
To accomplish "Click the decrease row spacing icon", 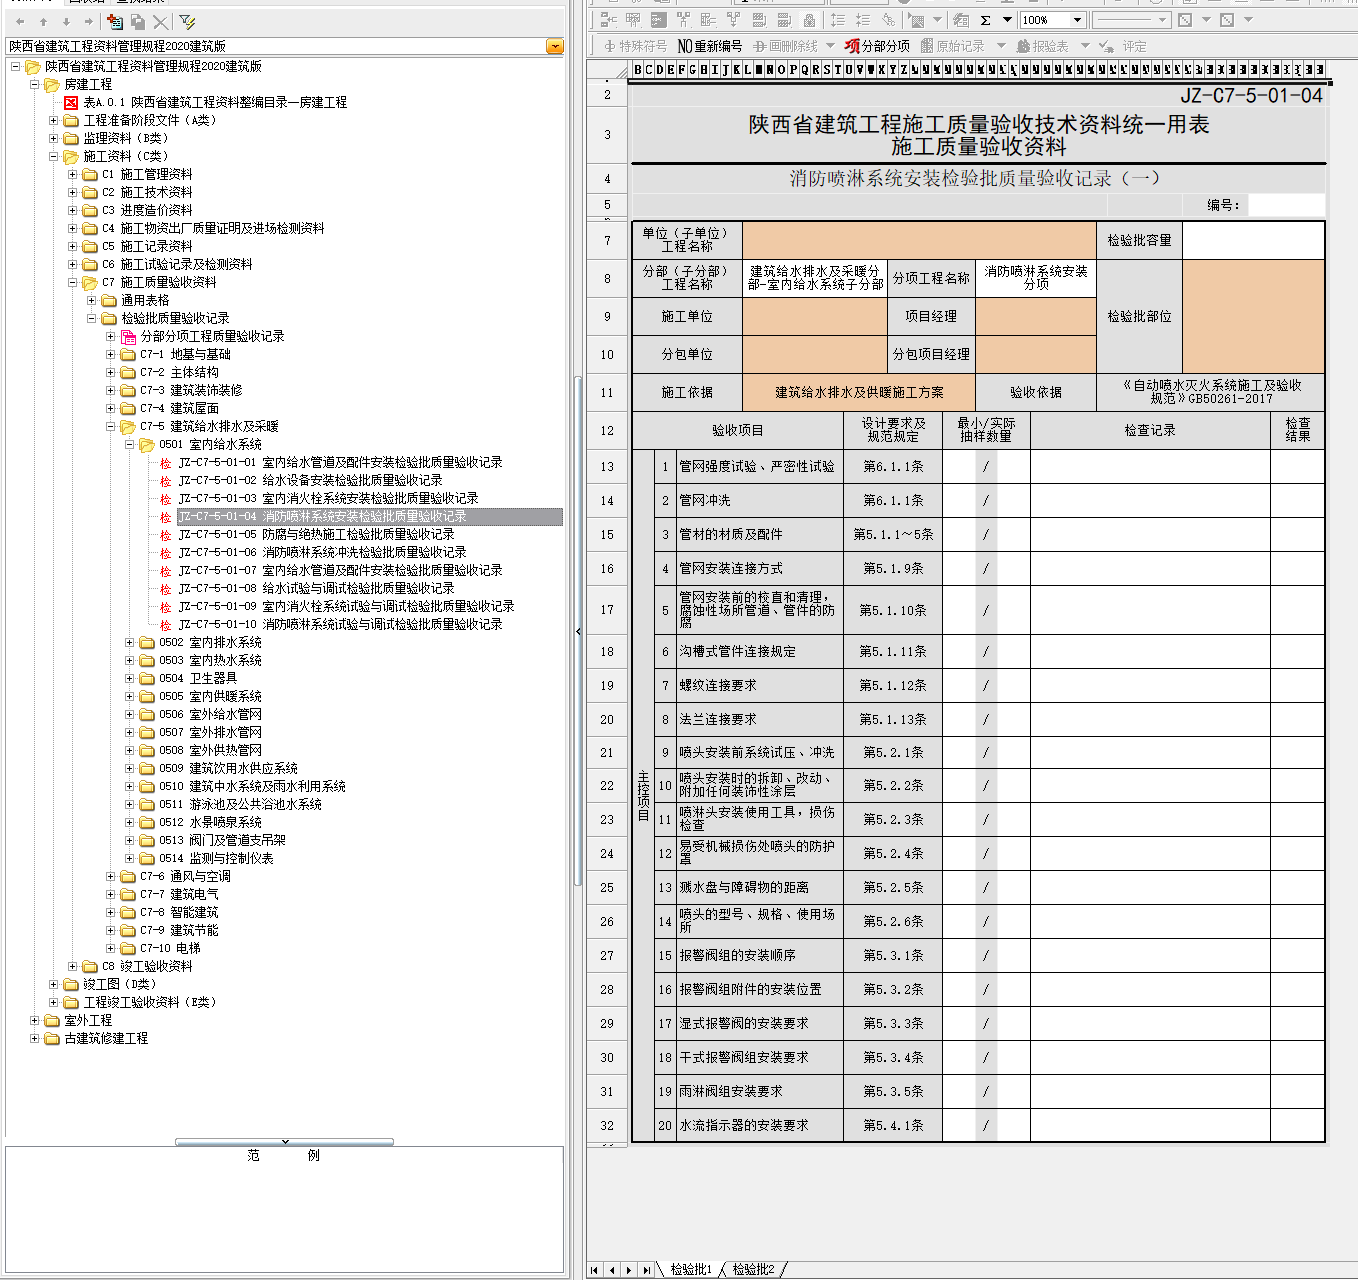I will tap(863, 20).
